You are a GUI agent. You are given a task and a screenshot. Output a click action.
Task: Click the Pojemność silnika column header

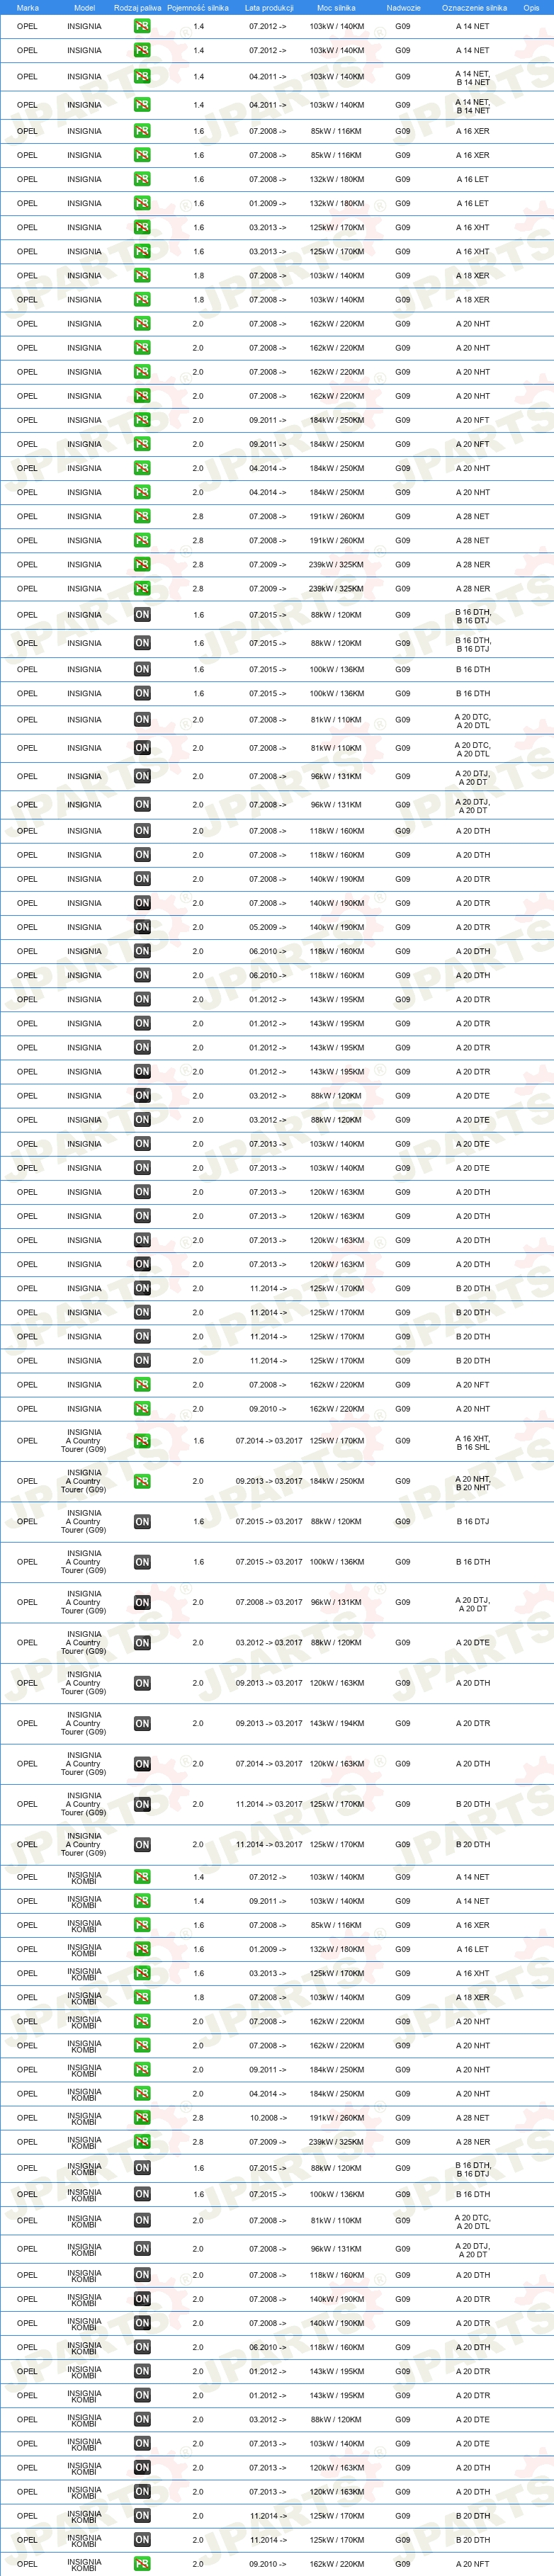coord(198,7)
